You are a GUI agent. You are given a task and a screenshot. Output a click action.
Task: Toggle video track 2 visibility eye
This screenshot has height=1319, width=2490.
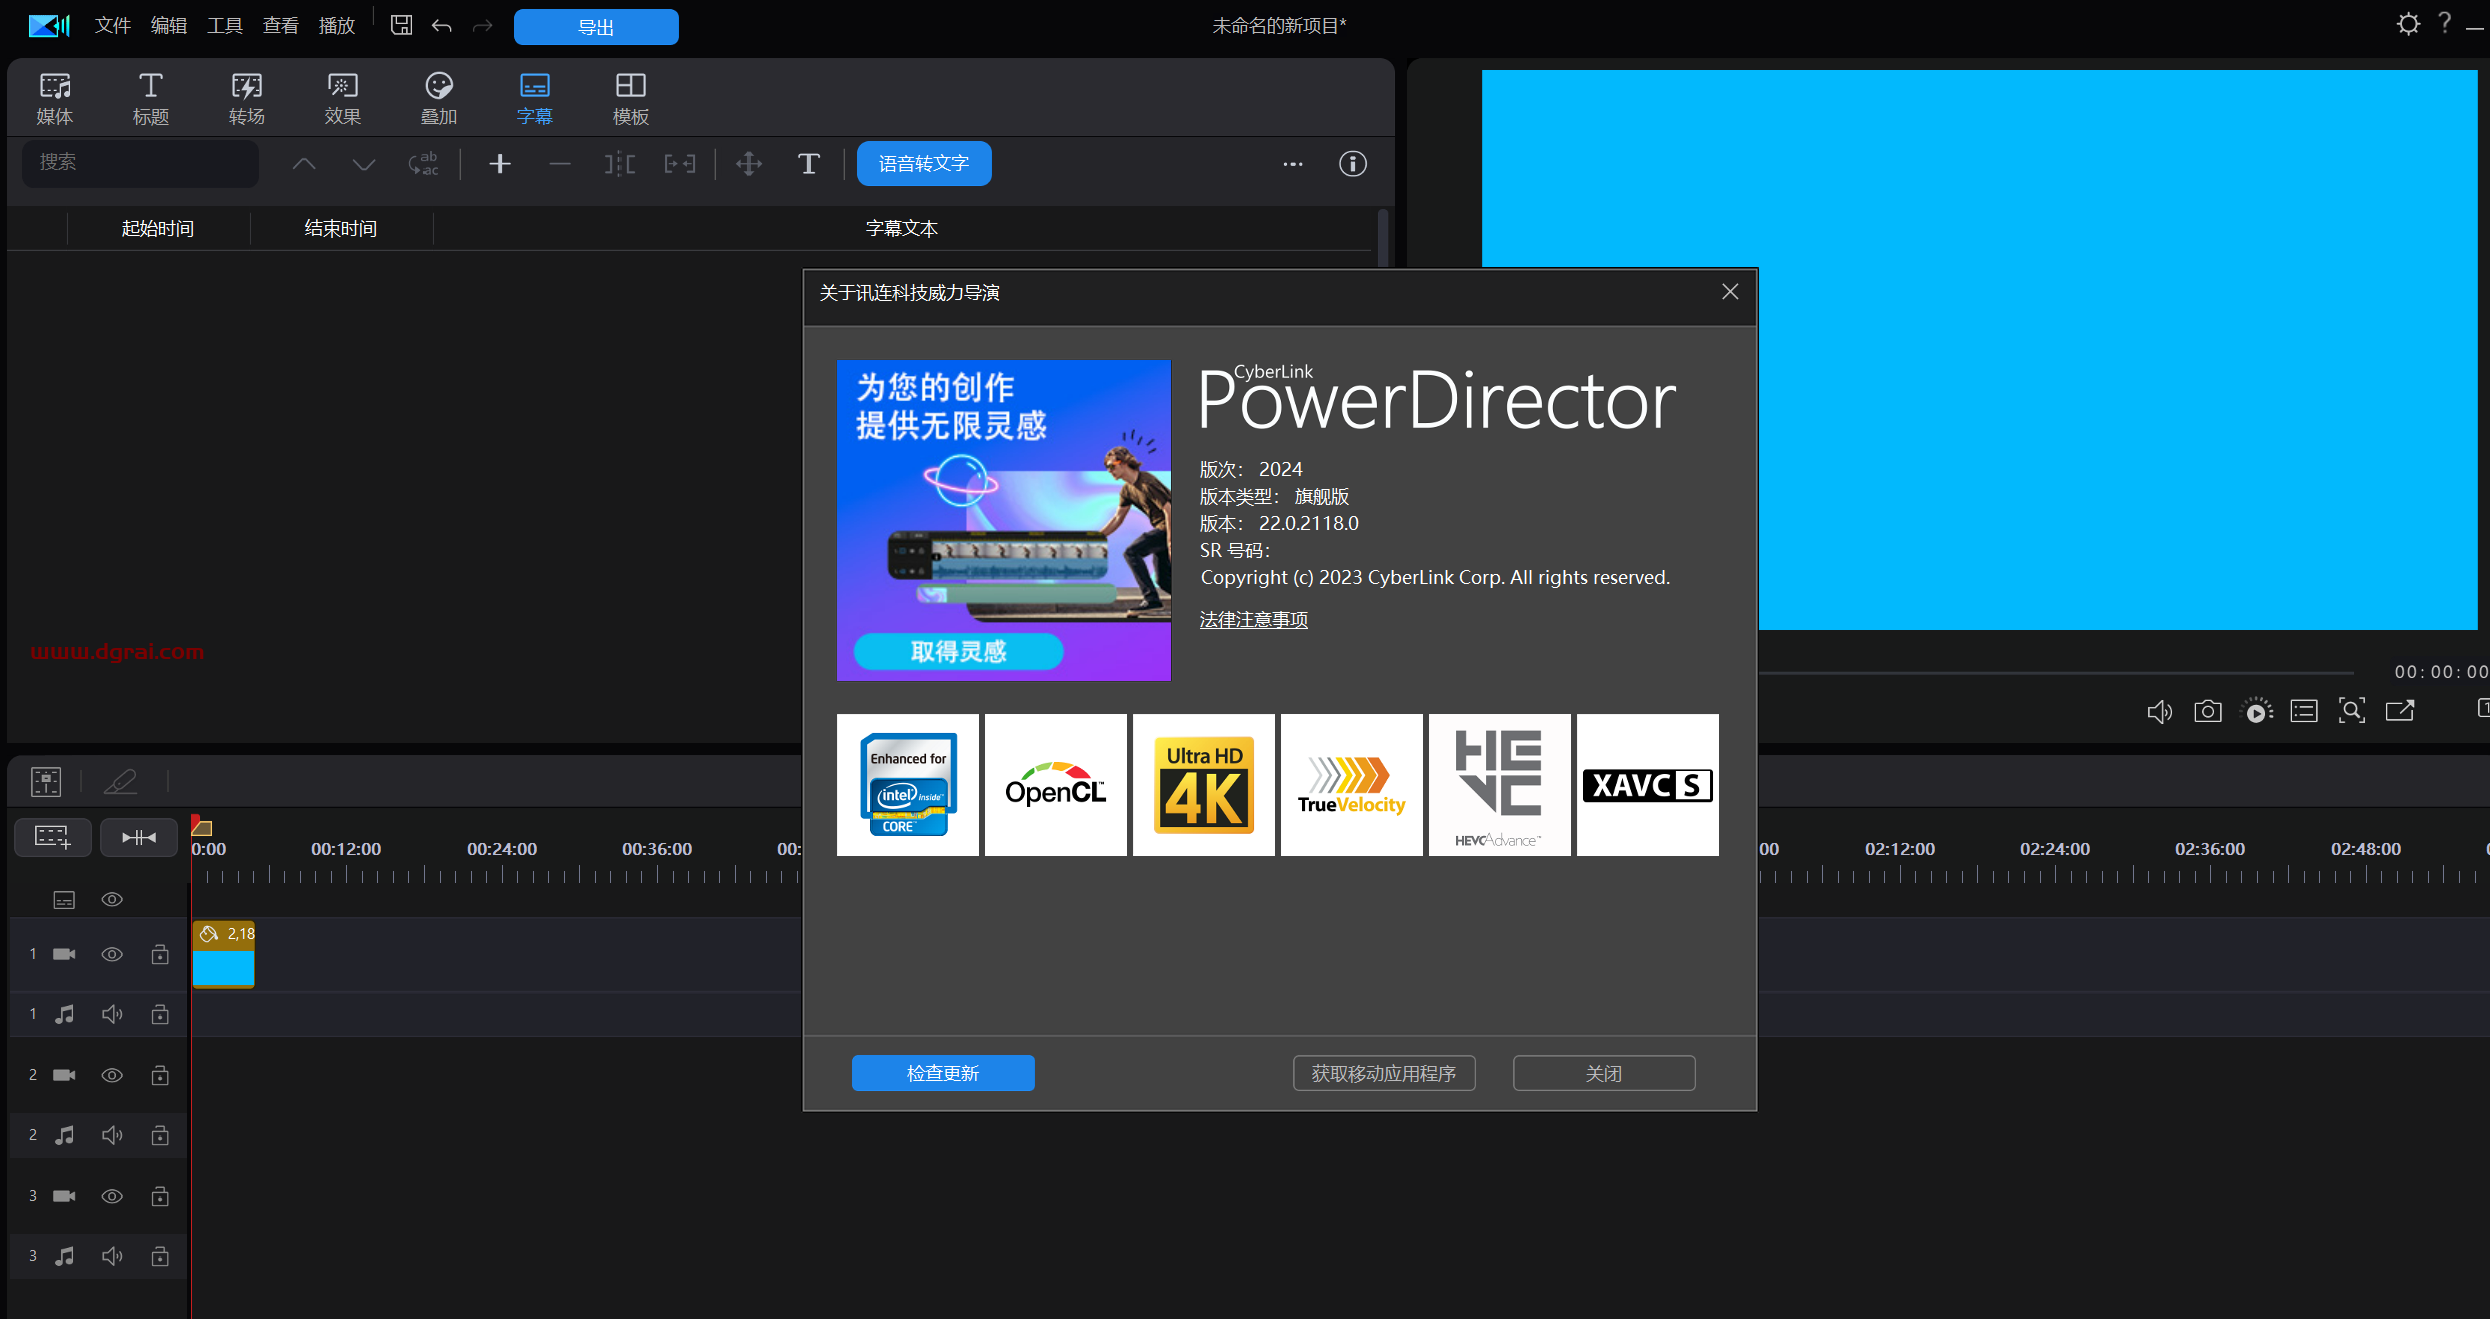[x=112, y=1075]
